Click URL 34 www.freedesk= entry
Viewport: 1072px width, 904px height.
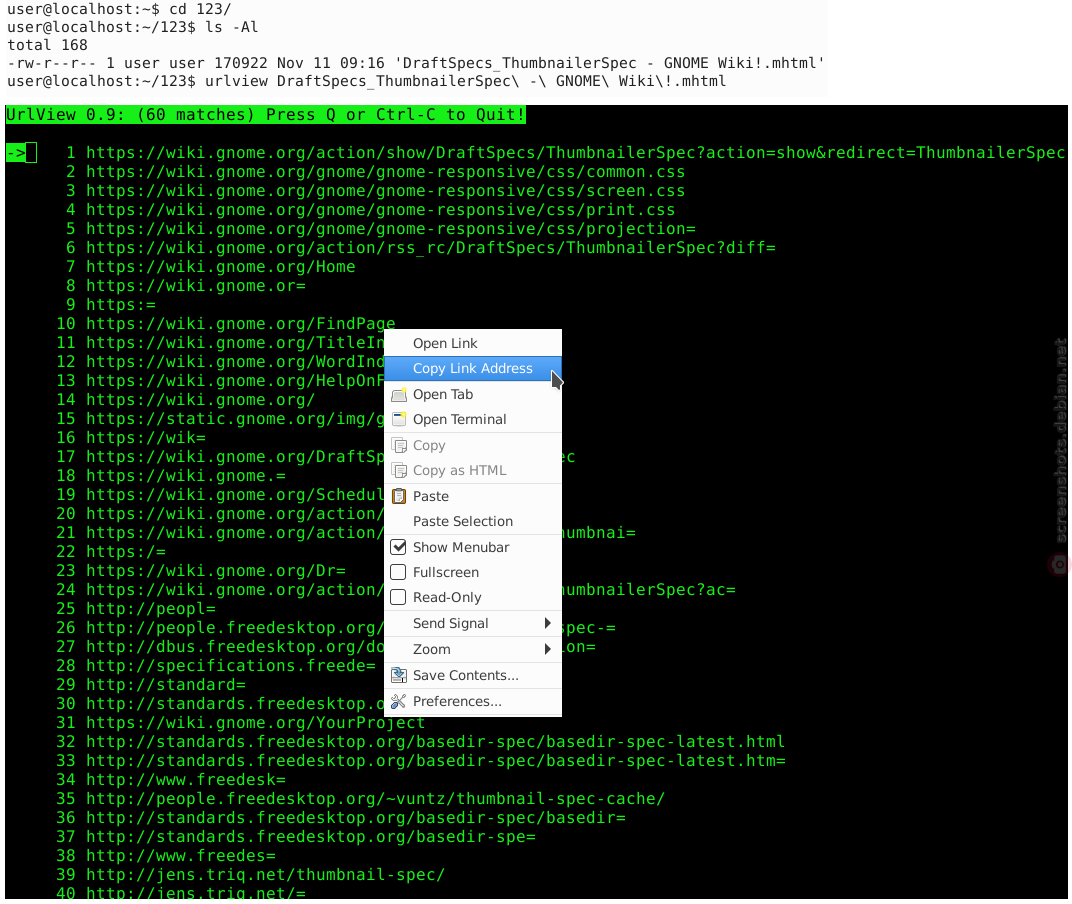[185, 780]
